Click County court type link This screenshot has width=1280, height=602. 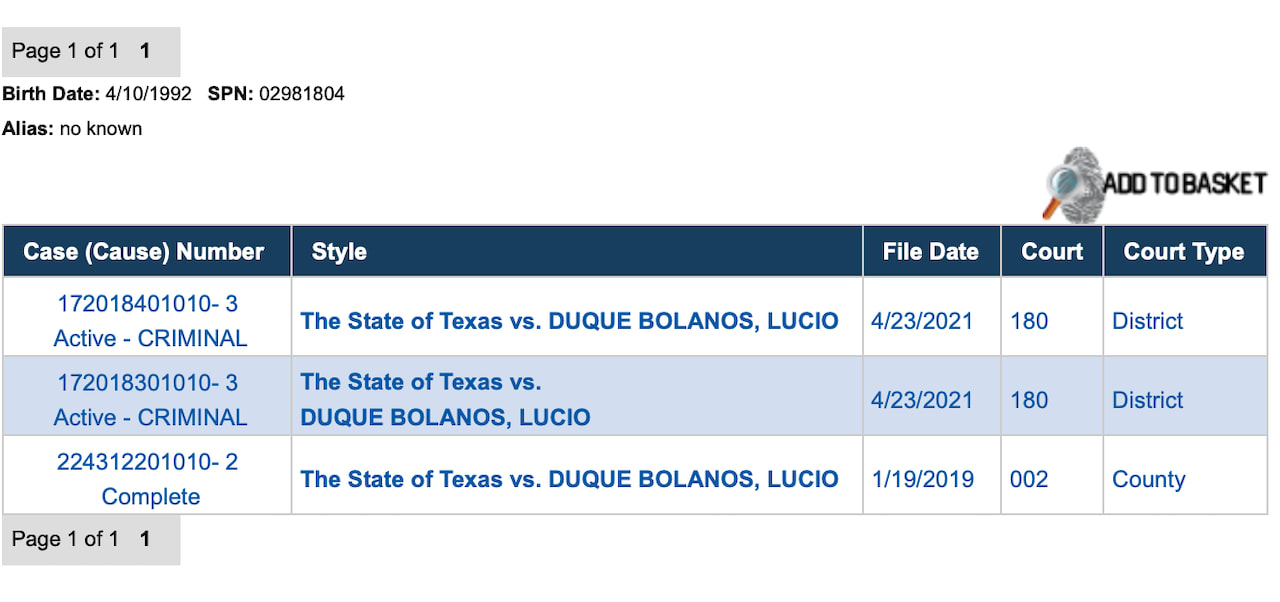(x=1148, y=479)
